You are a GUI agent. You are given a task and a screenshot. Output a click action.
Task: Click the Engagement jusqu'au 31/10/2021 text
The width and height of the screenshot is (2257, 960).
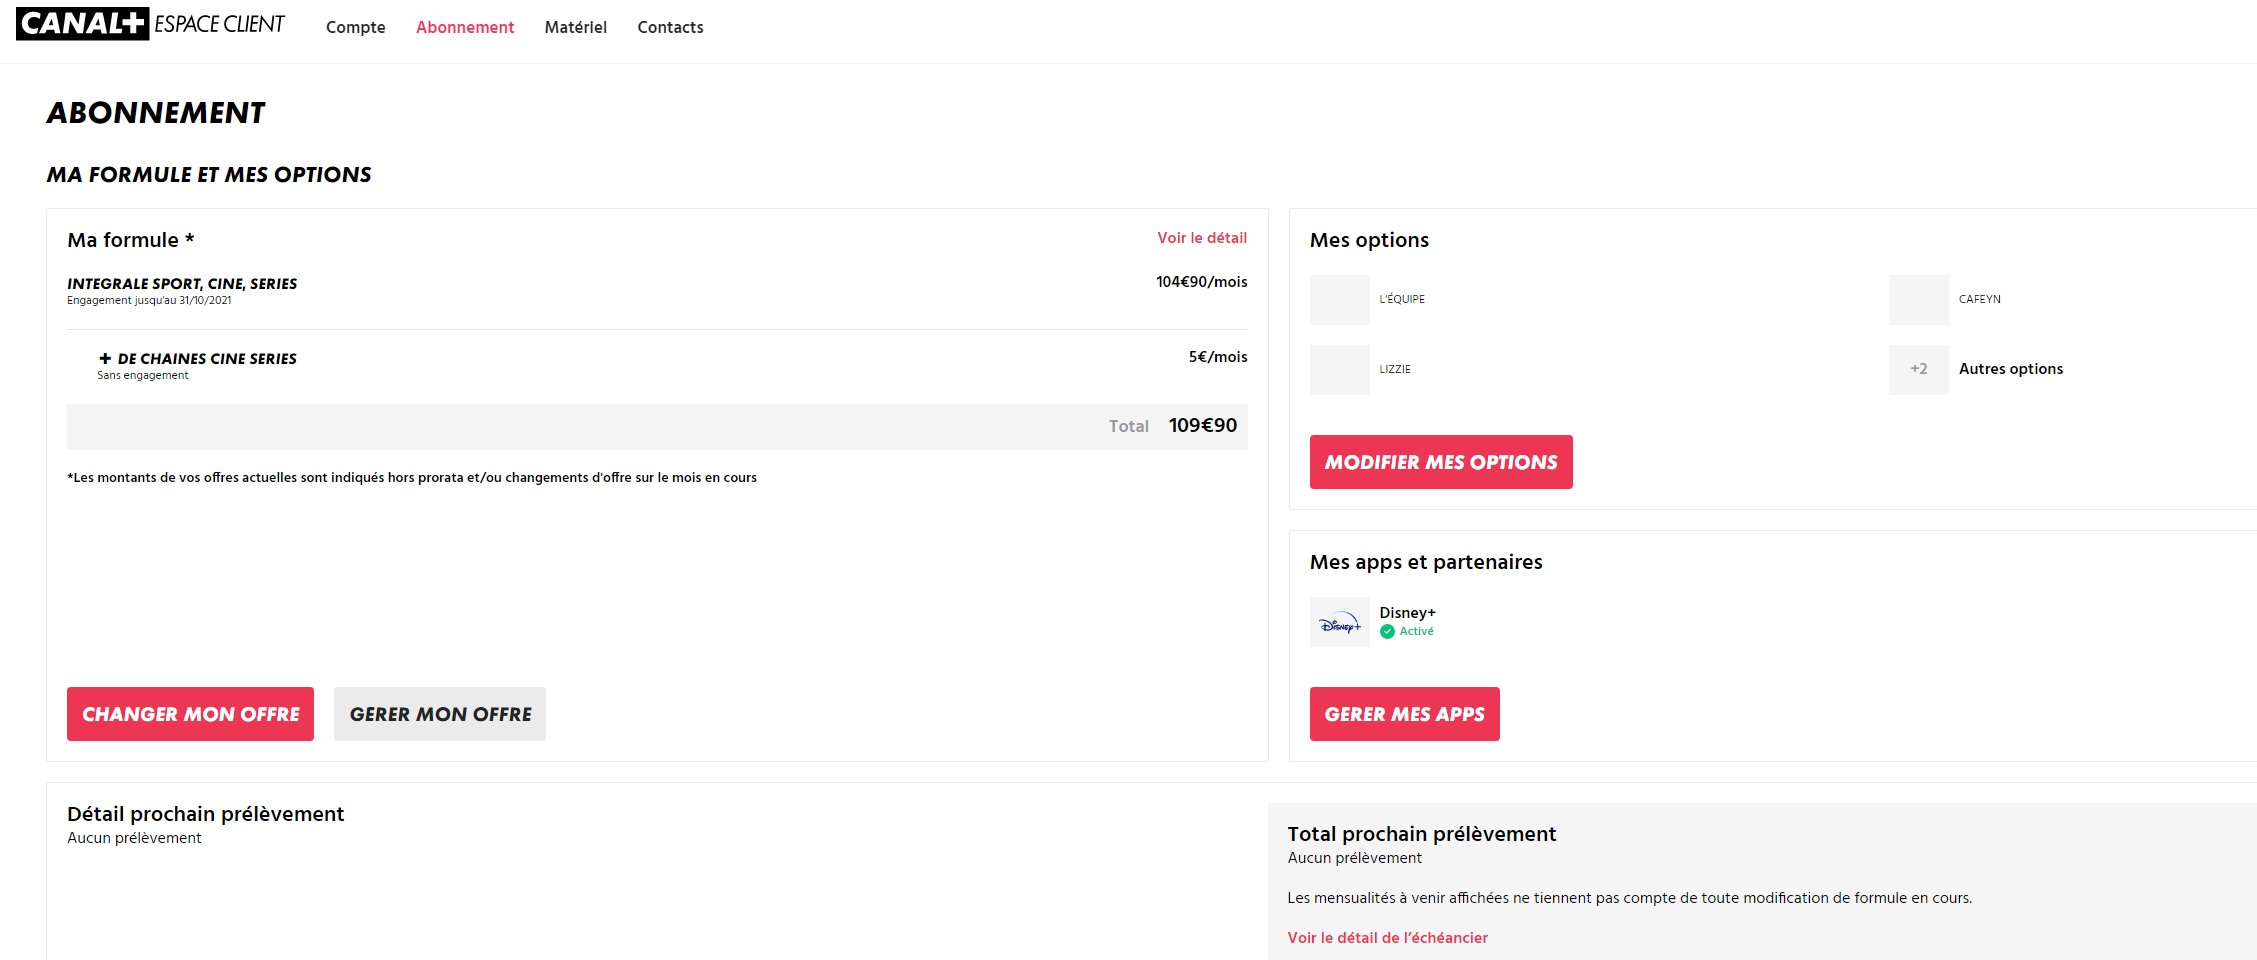(149, 300)
